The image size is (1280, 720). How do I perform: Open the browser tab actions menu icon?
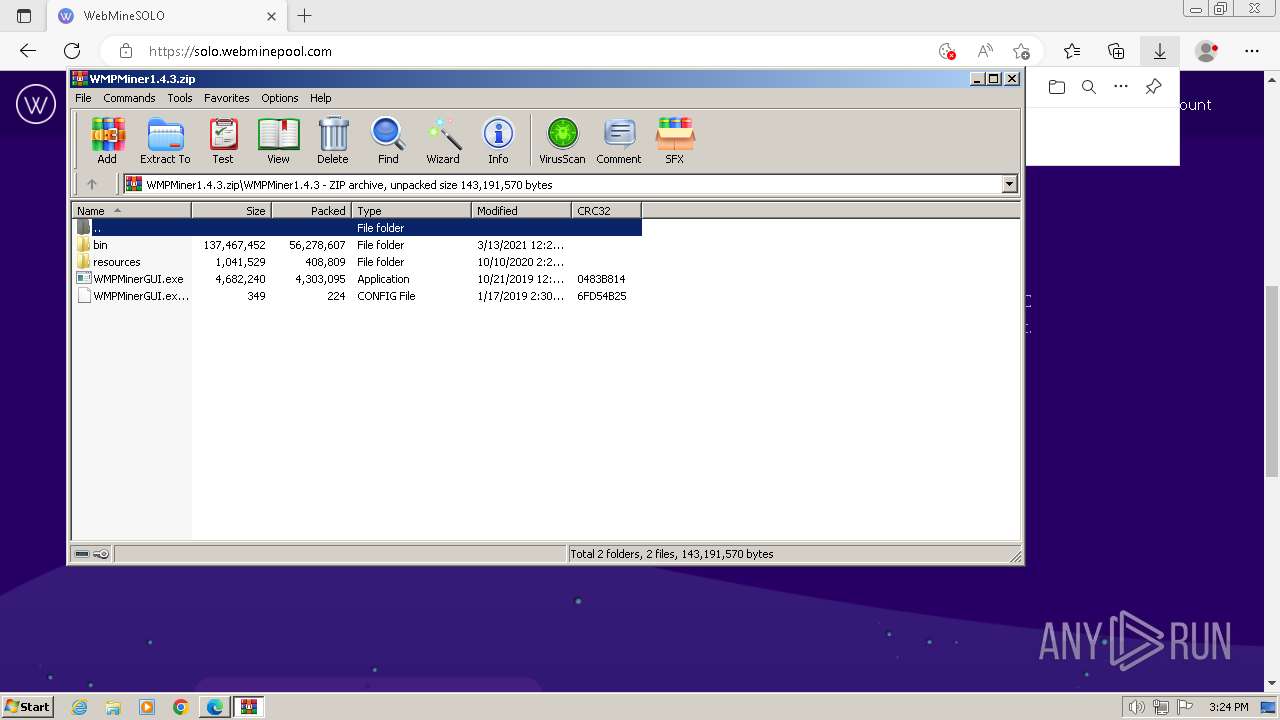24,16
